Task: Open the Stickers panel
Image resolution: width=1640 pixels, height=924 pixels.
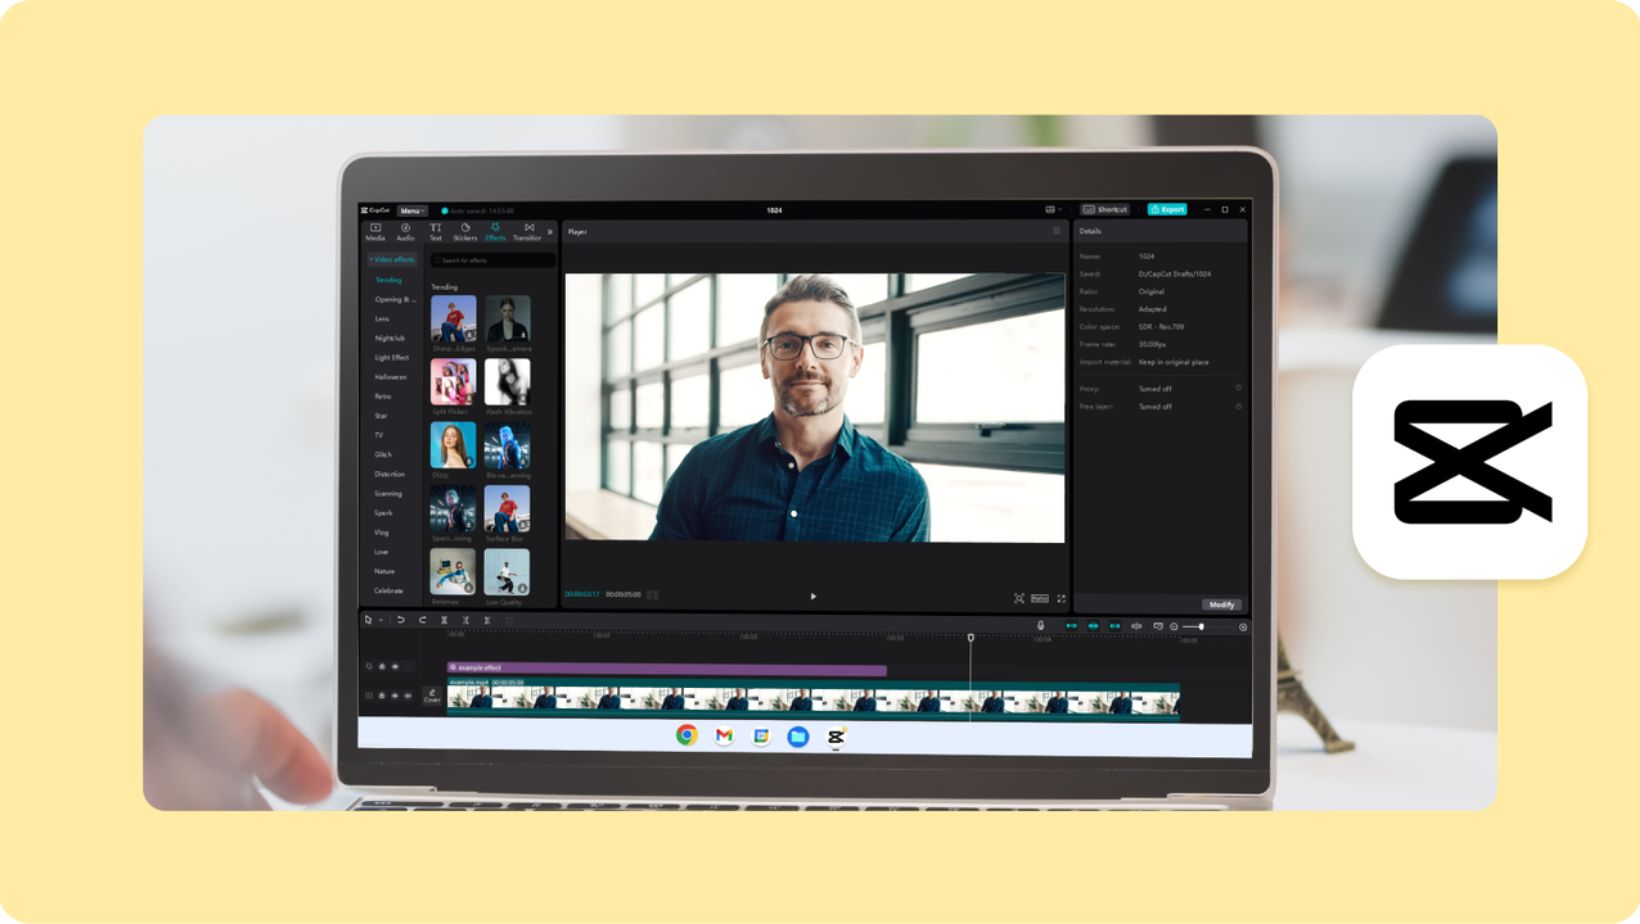Action: (465, 232)
